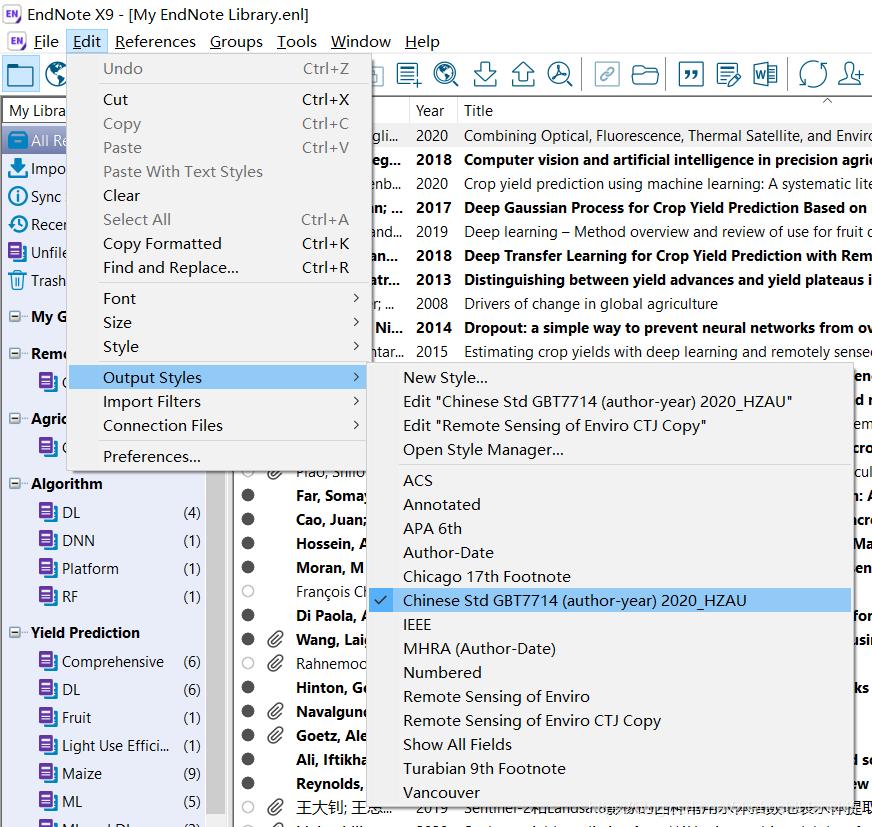This screenshot has height=827, width=872.
Task: Click the New Reference toolbar icon
Action: click(408, 74)
